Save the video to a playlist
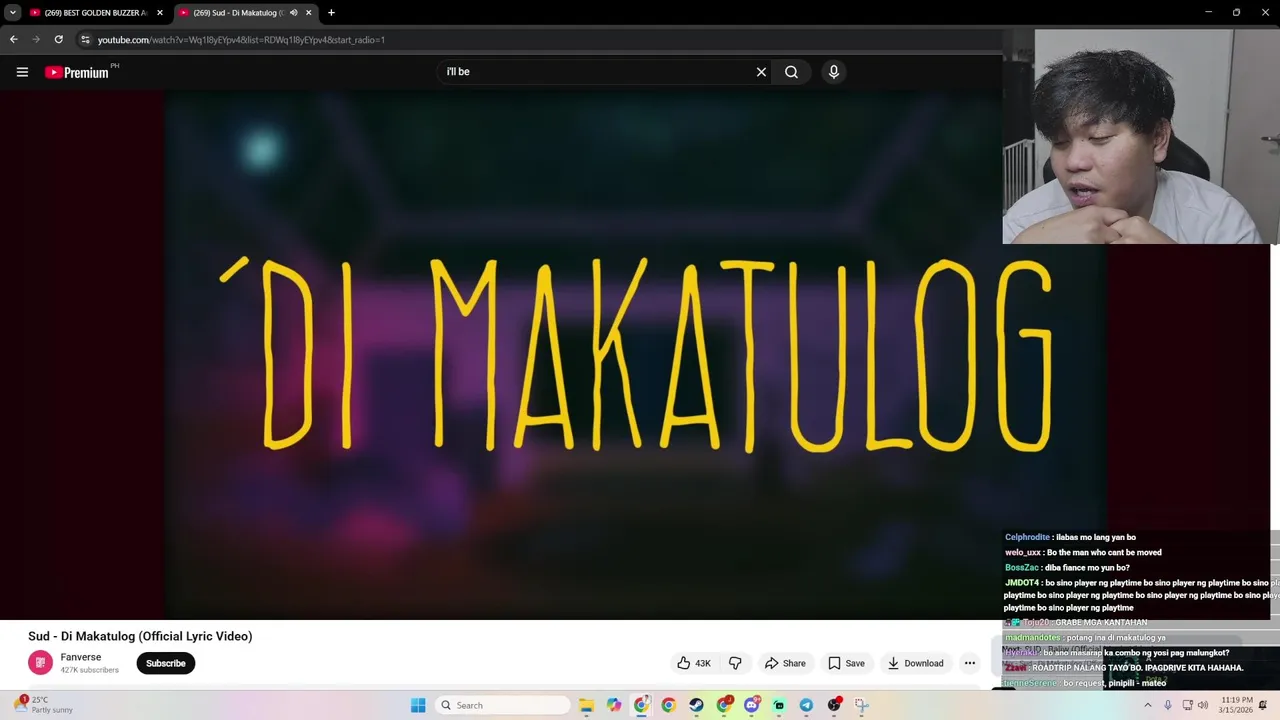1280x720 pixels. pyautogui.click(x=846, y=663)
